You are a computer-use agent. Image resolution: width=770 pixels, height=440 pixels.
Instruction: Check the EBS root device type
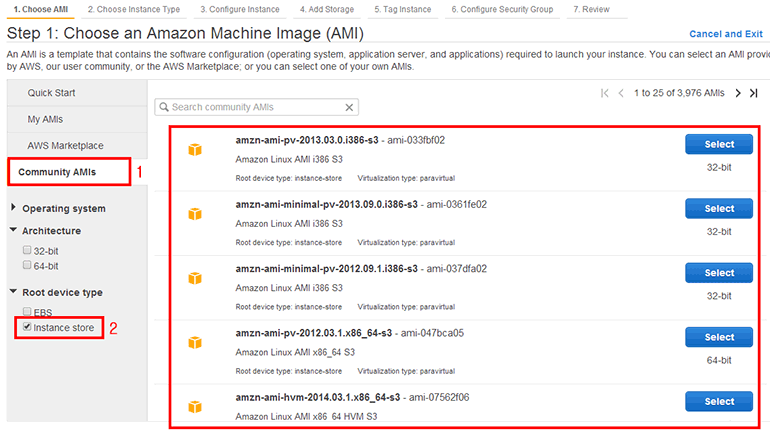(x=27, y=312)
